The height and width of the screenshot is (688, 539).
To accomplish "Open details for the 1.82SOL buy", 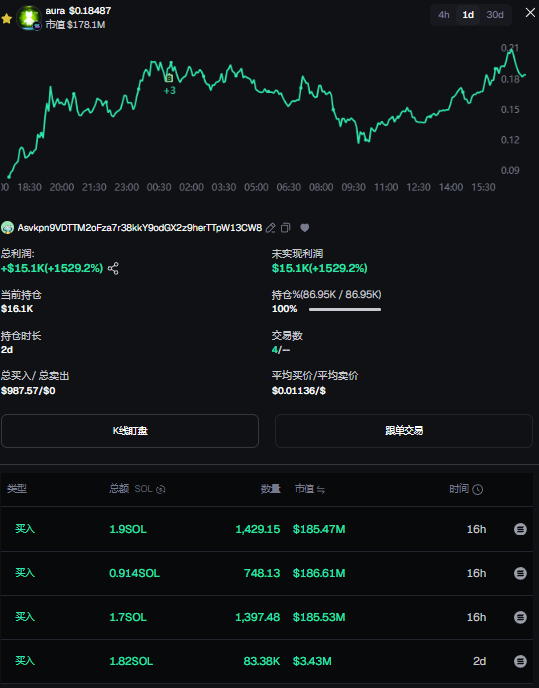I will (x=520, y=661).
